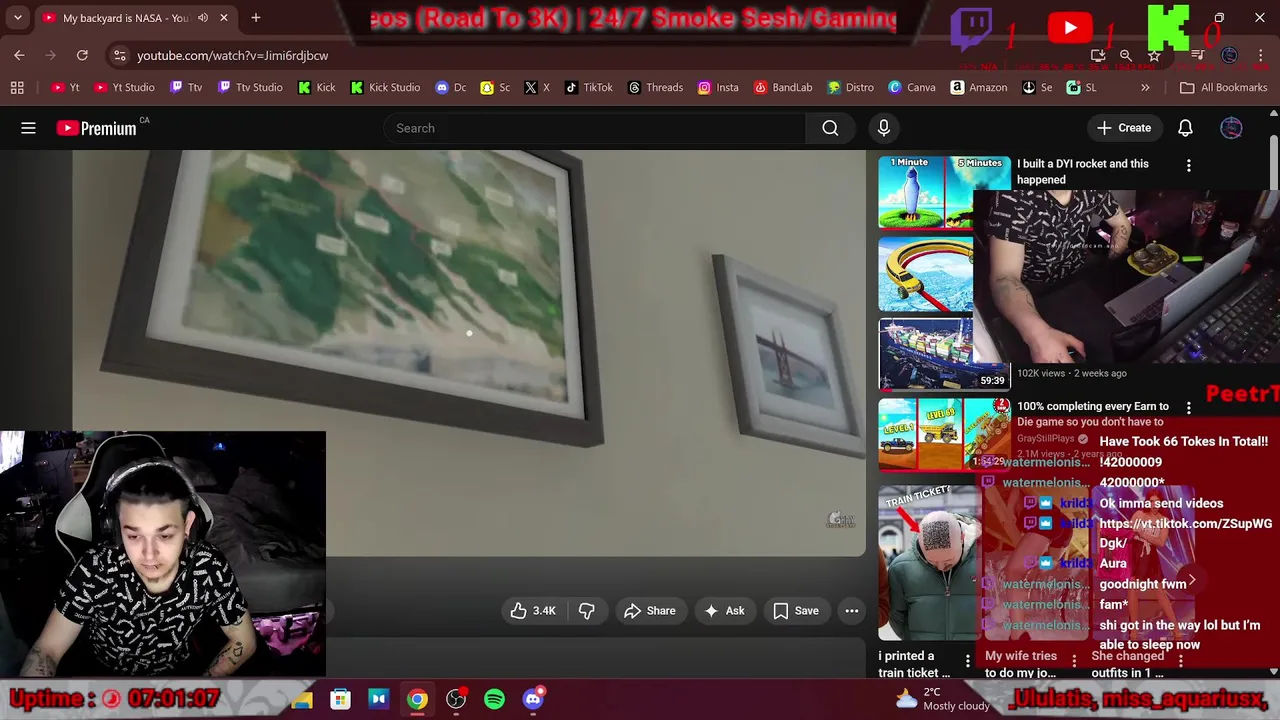Open the Insta bookmark
This screenshot has width=1280, height=720.
coord(718,88)
